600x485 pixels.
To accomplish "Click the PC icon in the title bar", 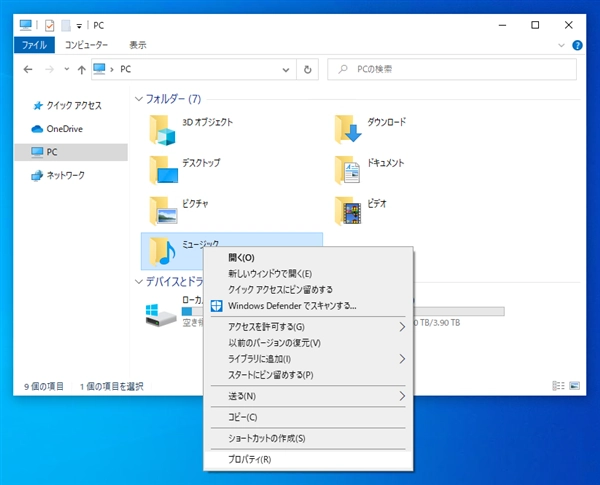I will click(26, 25).
